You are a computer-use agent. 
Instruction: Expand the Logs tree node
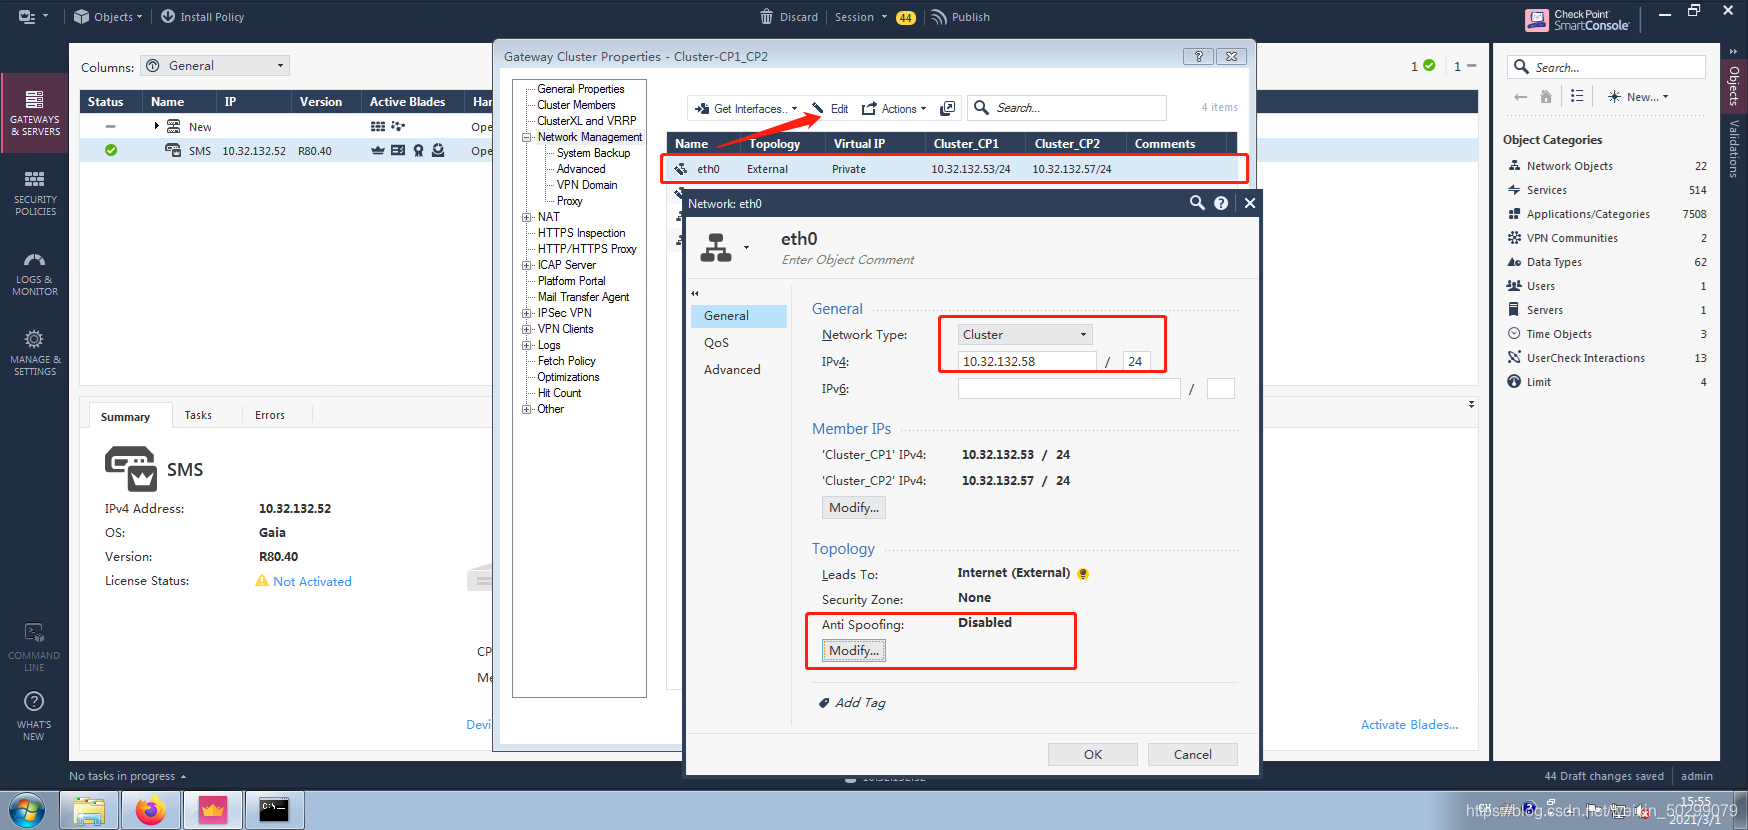coord(526,345)
